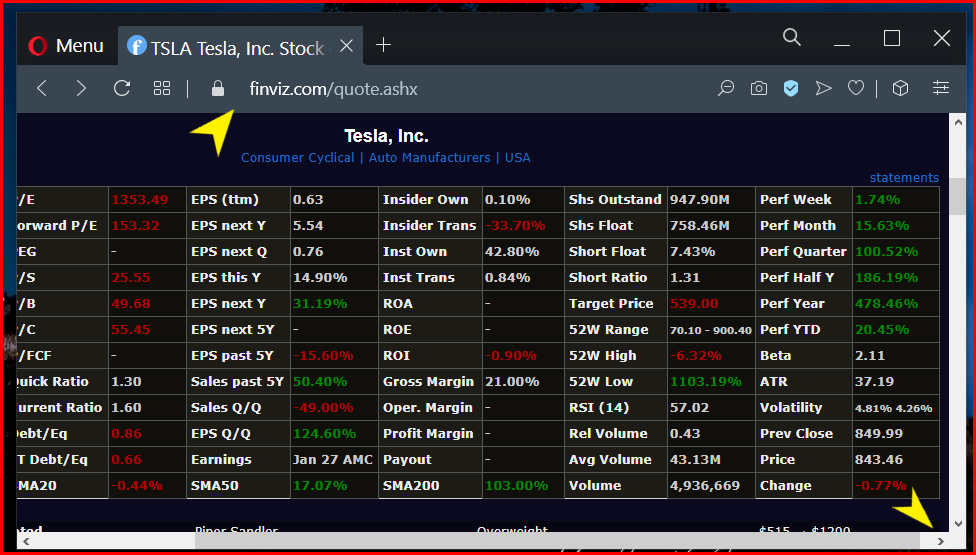976x555 pixels.
Task: Go forward to the next page
Action: pyautogui.click(x=81, y=88)
